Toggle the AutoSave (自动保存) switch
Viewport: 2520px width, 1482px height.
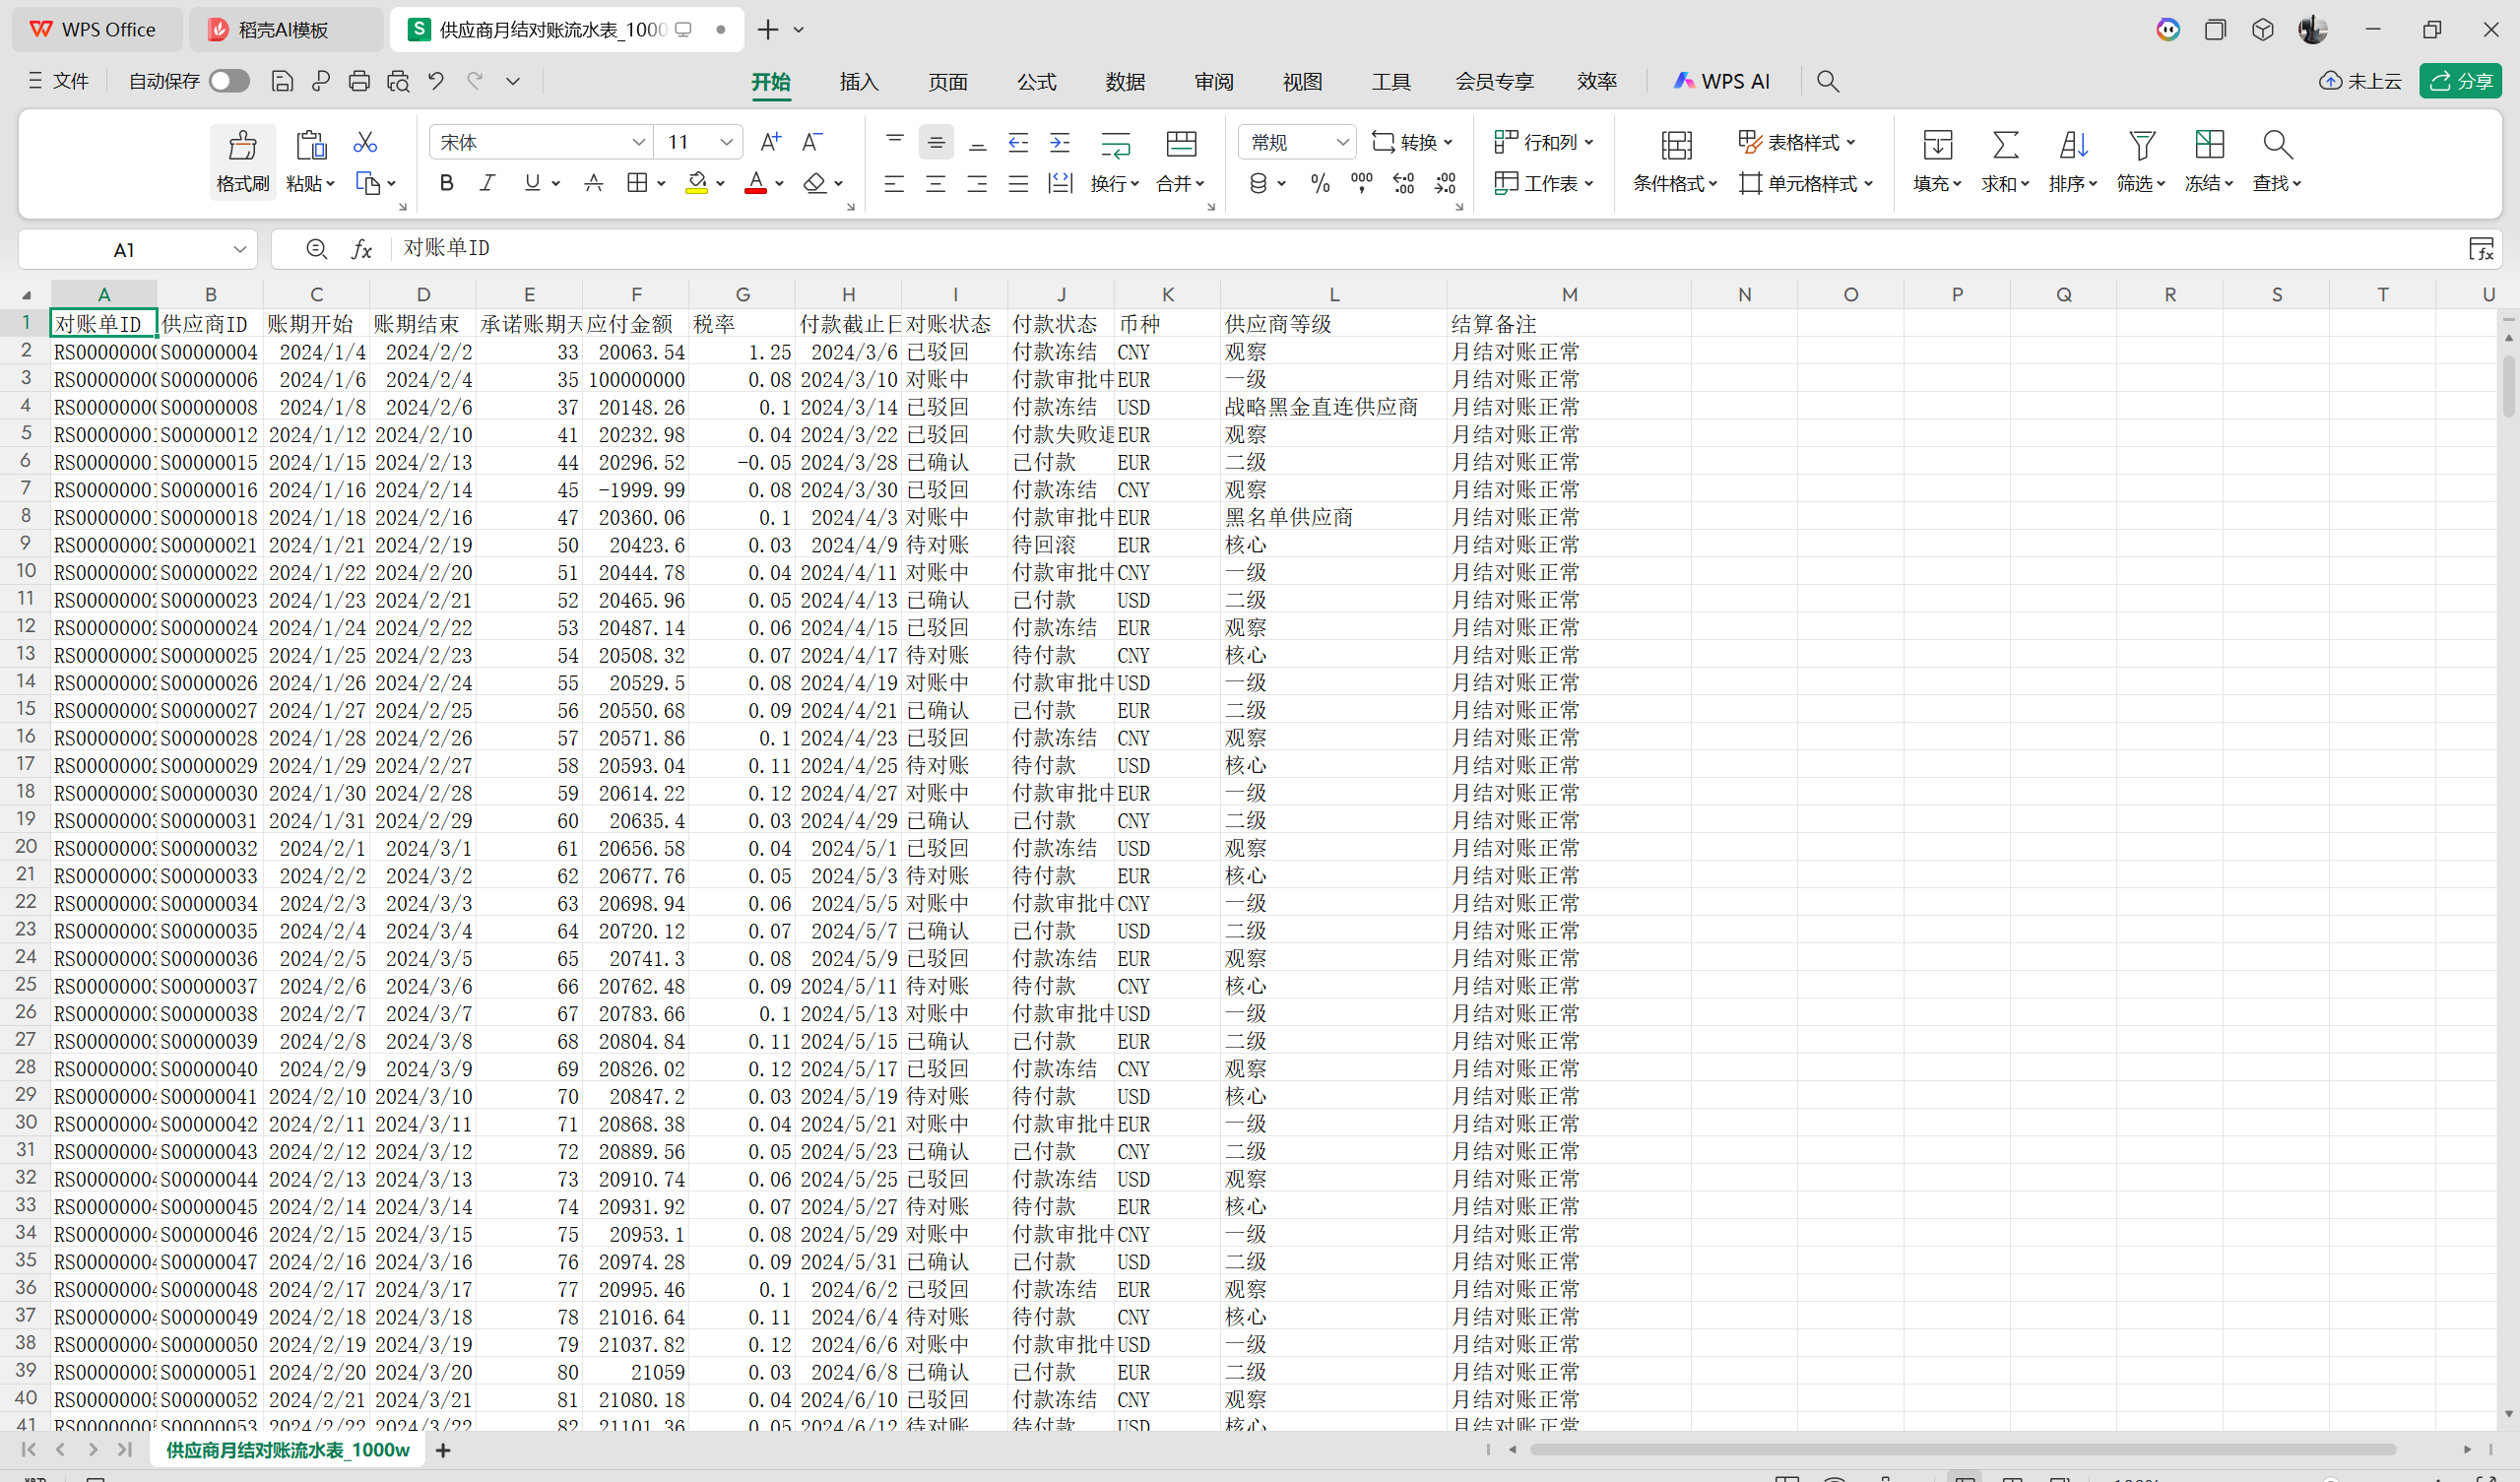(x=229, y=81)
